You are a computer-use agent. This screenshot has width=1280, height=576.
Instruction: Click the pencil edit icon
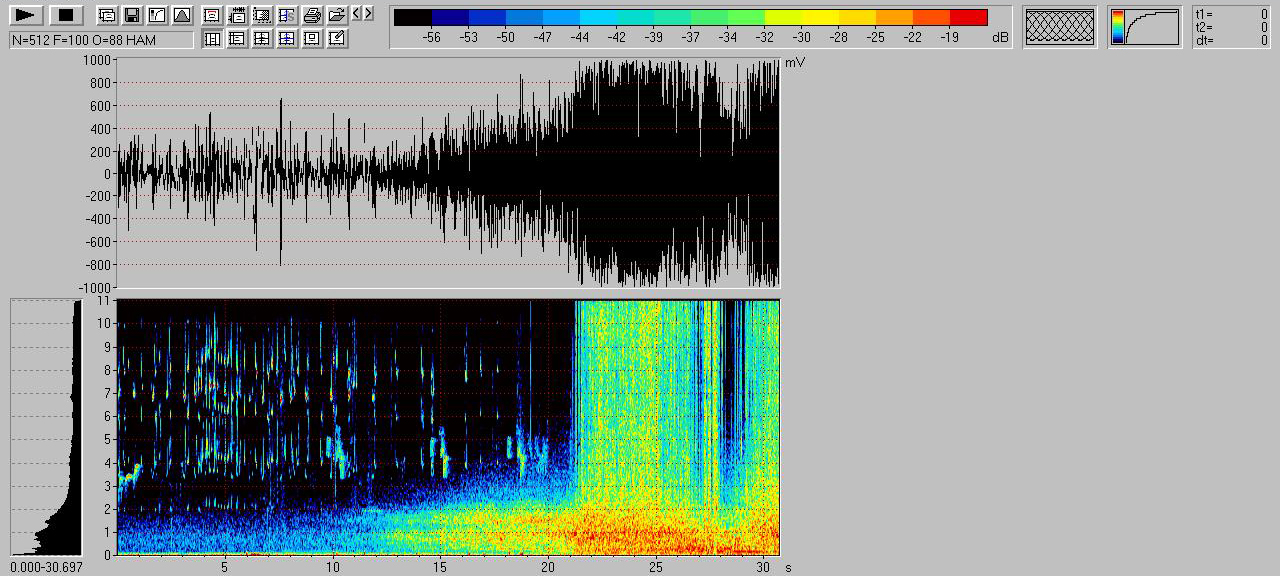point(337,38)
